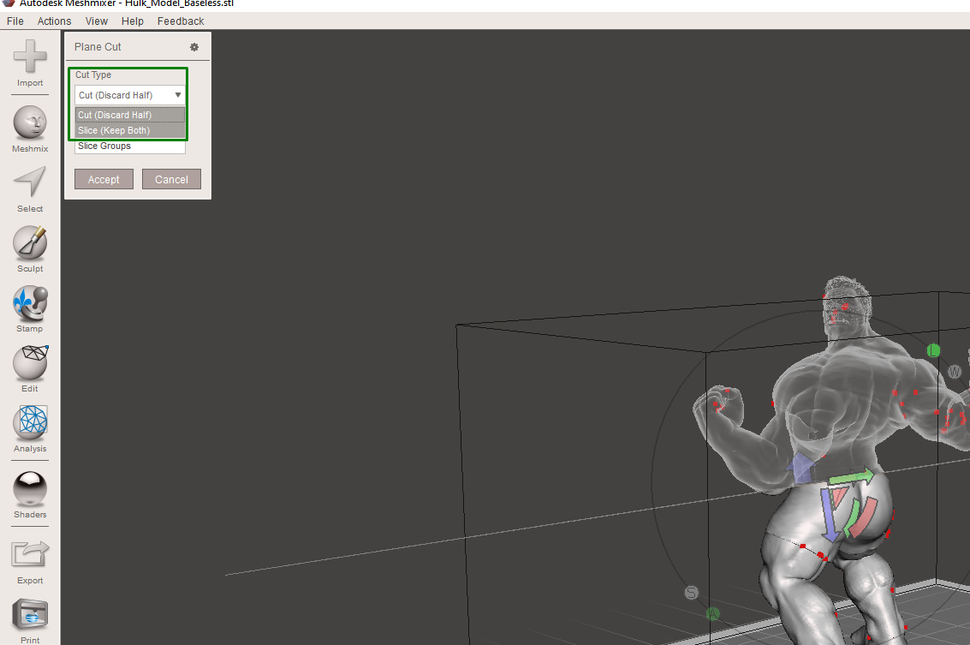
Task: Open Plane Cut settings gear
Action: (x=196, y=47)
